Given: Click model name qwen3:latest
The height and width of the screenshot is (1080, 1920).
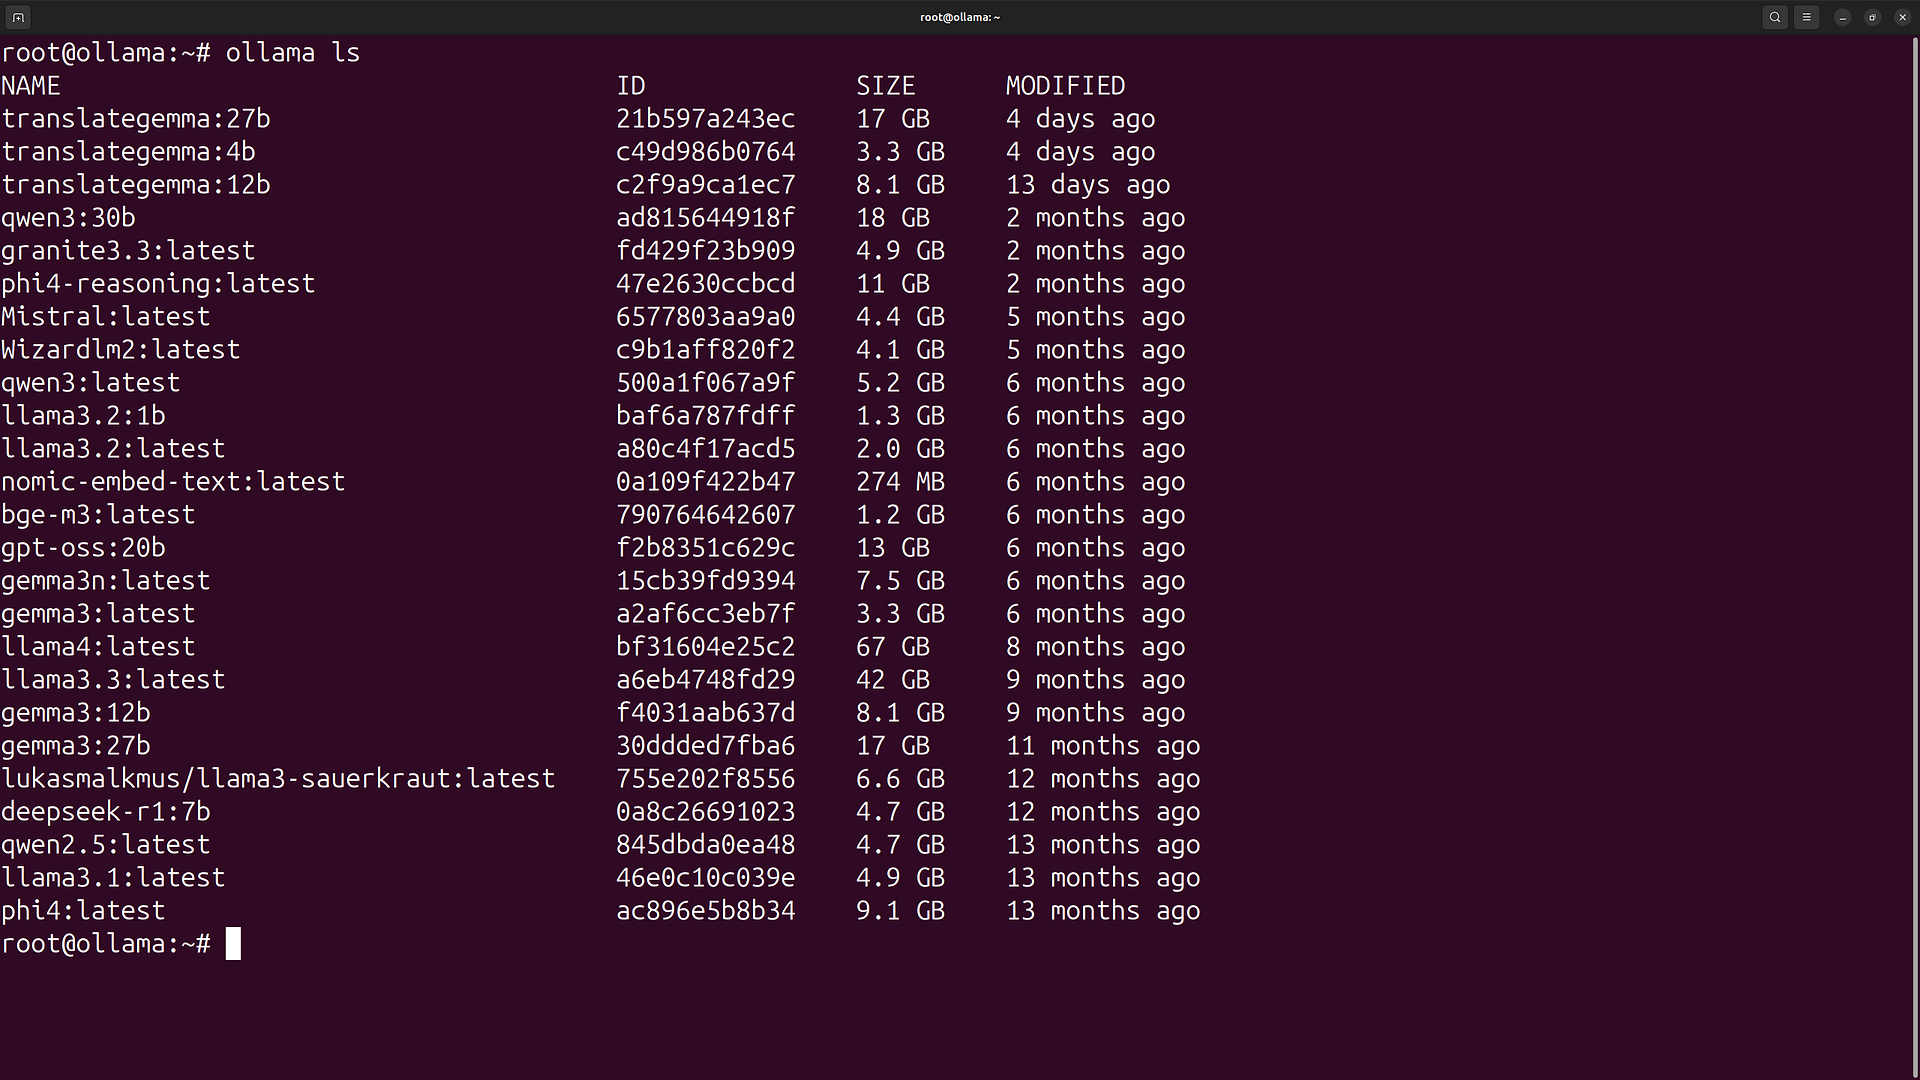Looking at the screenshot, I should pyautogui.click(x=91, y=383).
